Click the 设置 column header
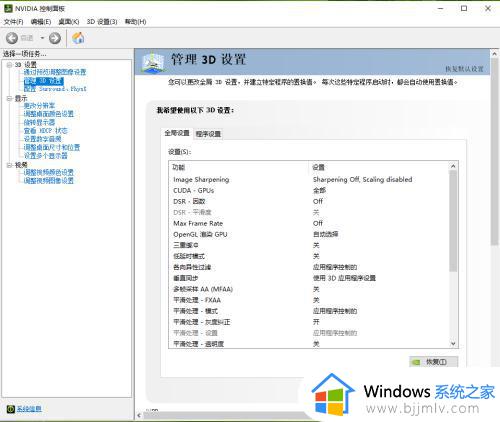Image resolution: width=500 pixels, height=422 pixels. click(379, 167)
